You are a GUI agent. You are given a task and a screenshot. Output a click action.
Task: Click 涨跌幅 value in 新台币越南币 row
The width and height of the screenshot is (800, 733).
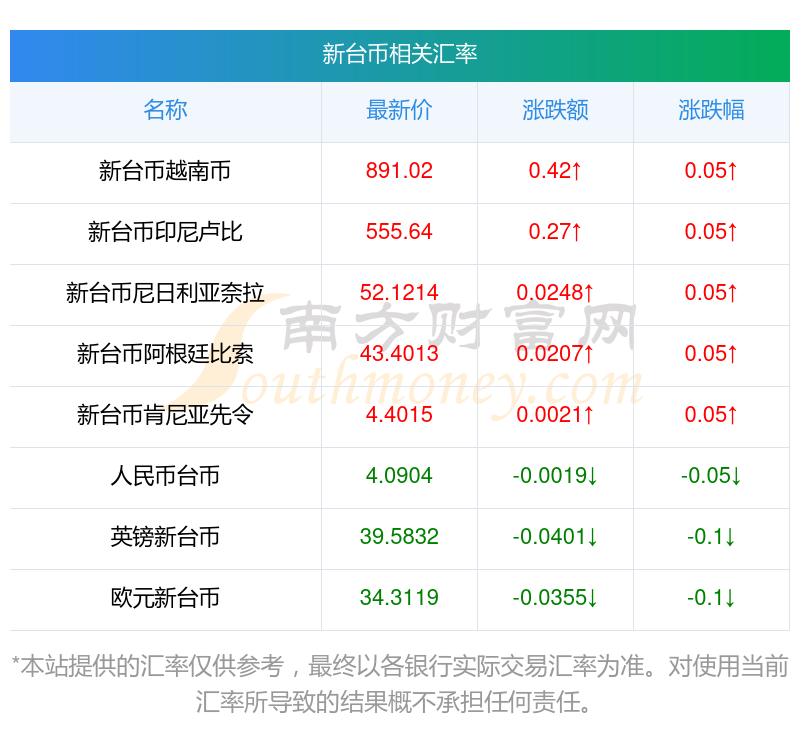(711, 171)
